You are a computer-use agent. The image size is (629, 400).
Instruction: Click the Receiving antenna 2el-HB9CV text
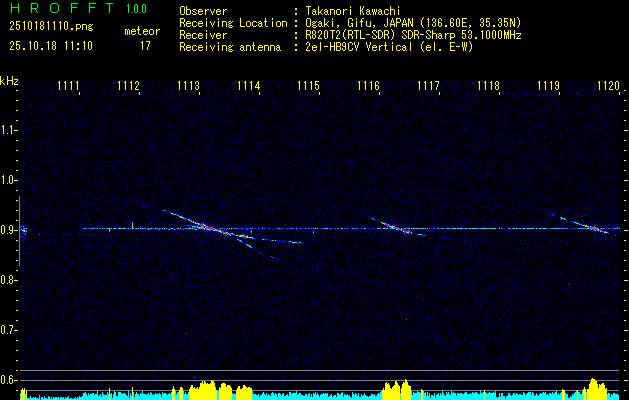coord(389,47)
